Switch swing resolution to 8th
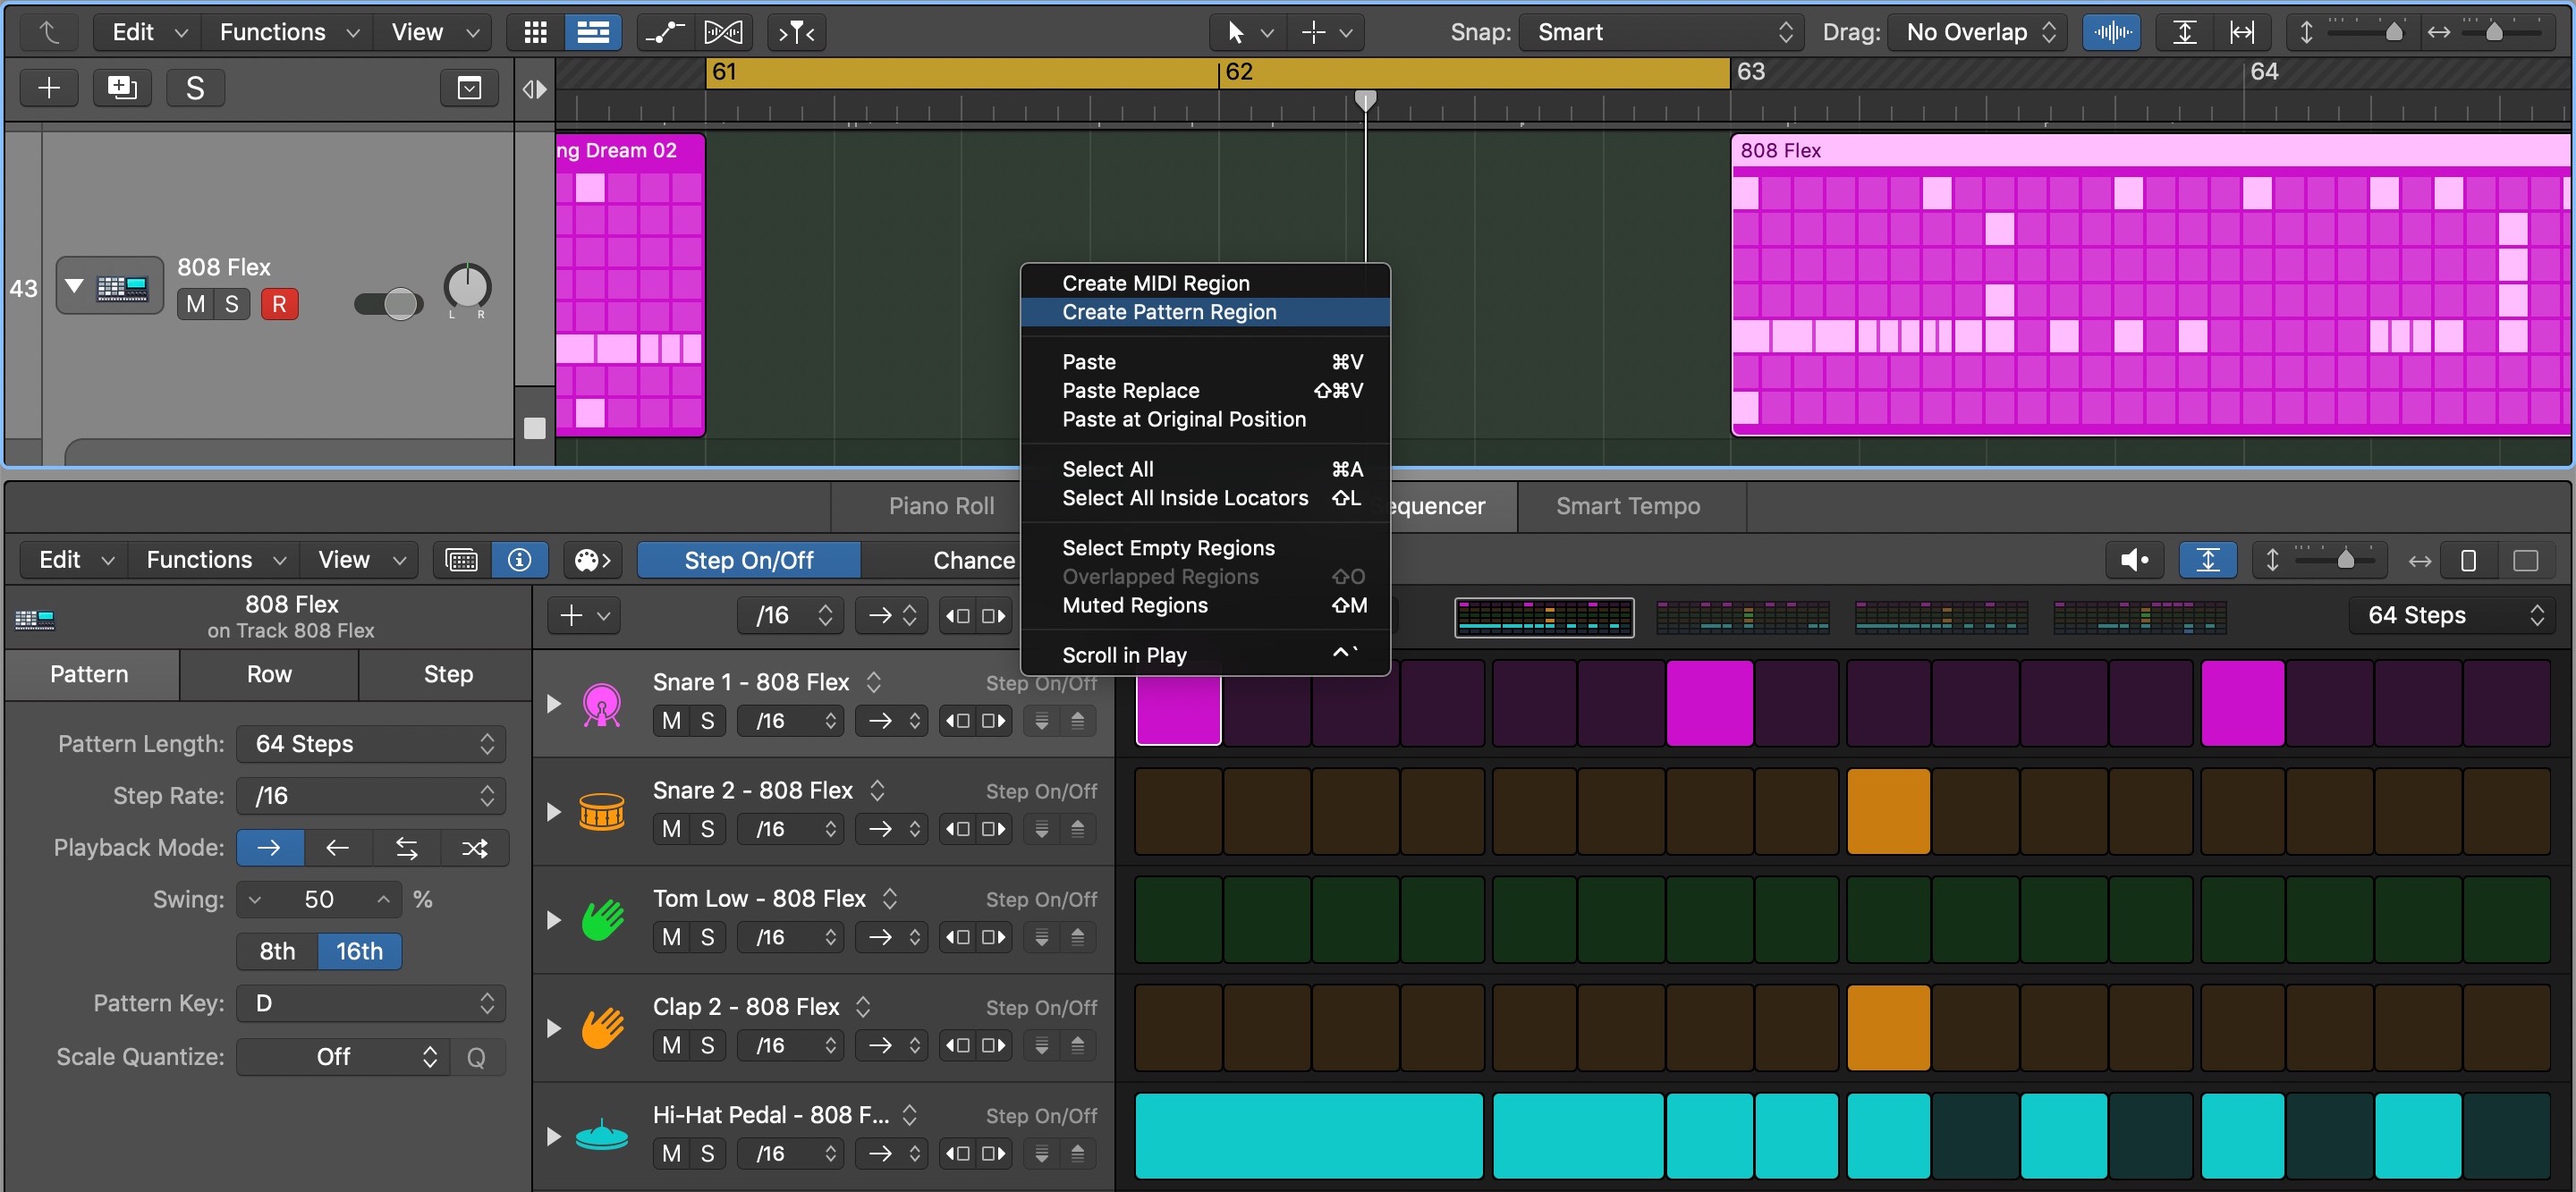The image size is (2576, 1192). (276, 951)
